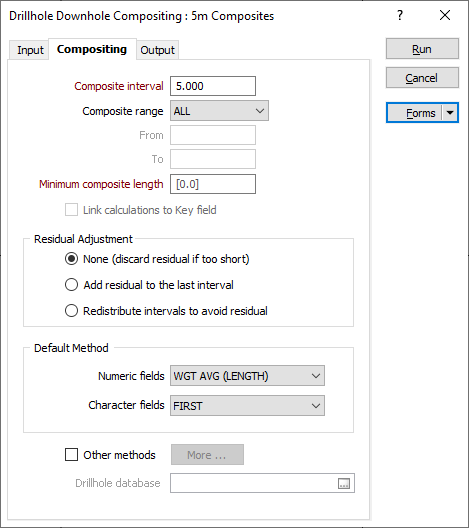Open the Numeric fields method dropdown
Image resolution: width=470 pixels, height=528 pixels.
247,376
